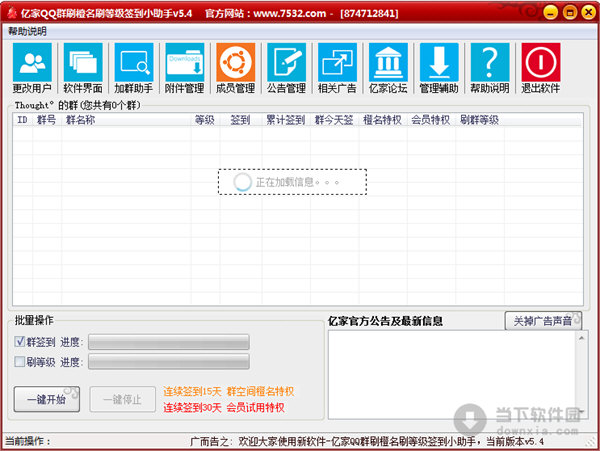Viewport: 600px width, 451px height.
Task: Open the 帮助说明 menu in menu bar
Action: [x=27, y=31]
